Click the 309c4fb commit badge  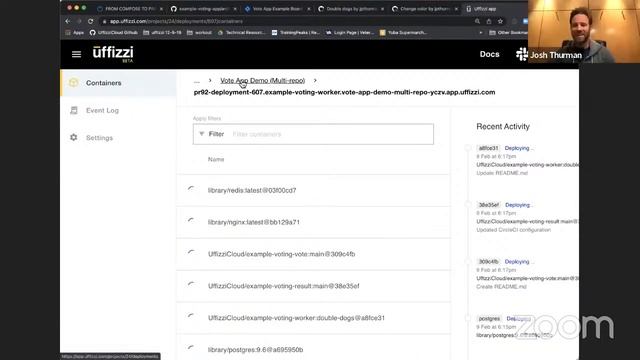(x=489, y=262)
